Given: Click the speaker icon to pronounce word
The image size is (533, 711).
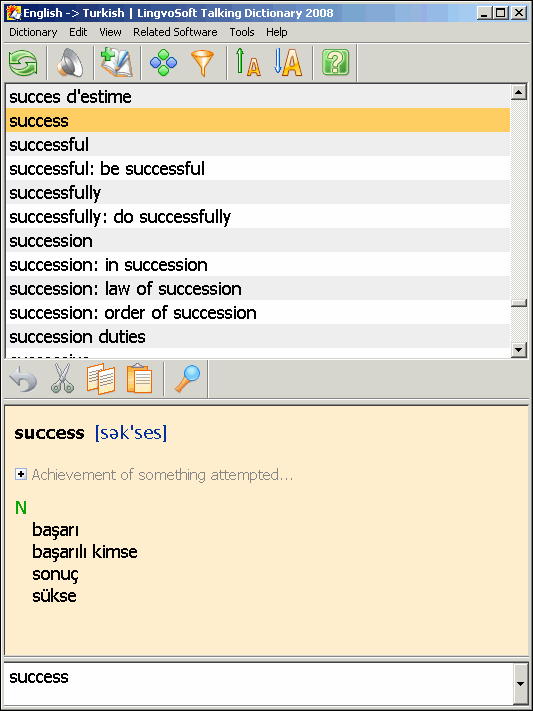Looking at the screenshot, I should (x=70, y=63).
